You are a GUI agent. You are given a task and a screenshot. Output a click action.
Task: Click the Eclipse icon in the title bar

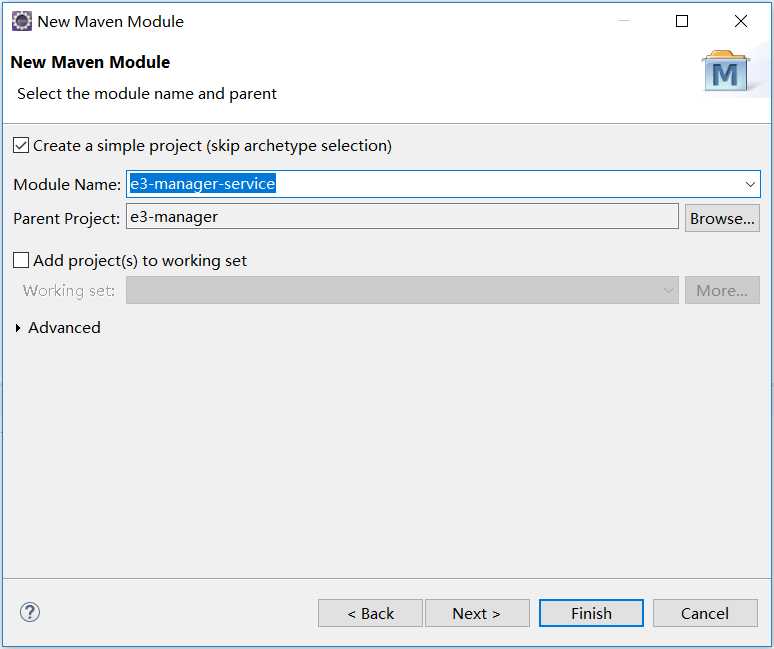(22, 21)
